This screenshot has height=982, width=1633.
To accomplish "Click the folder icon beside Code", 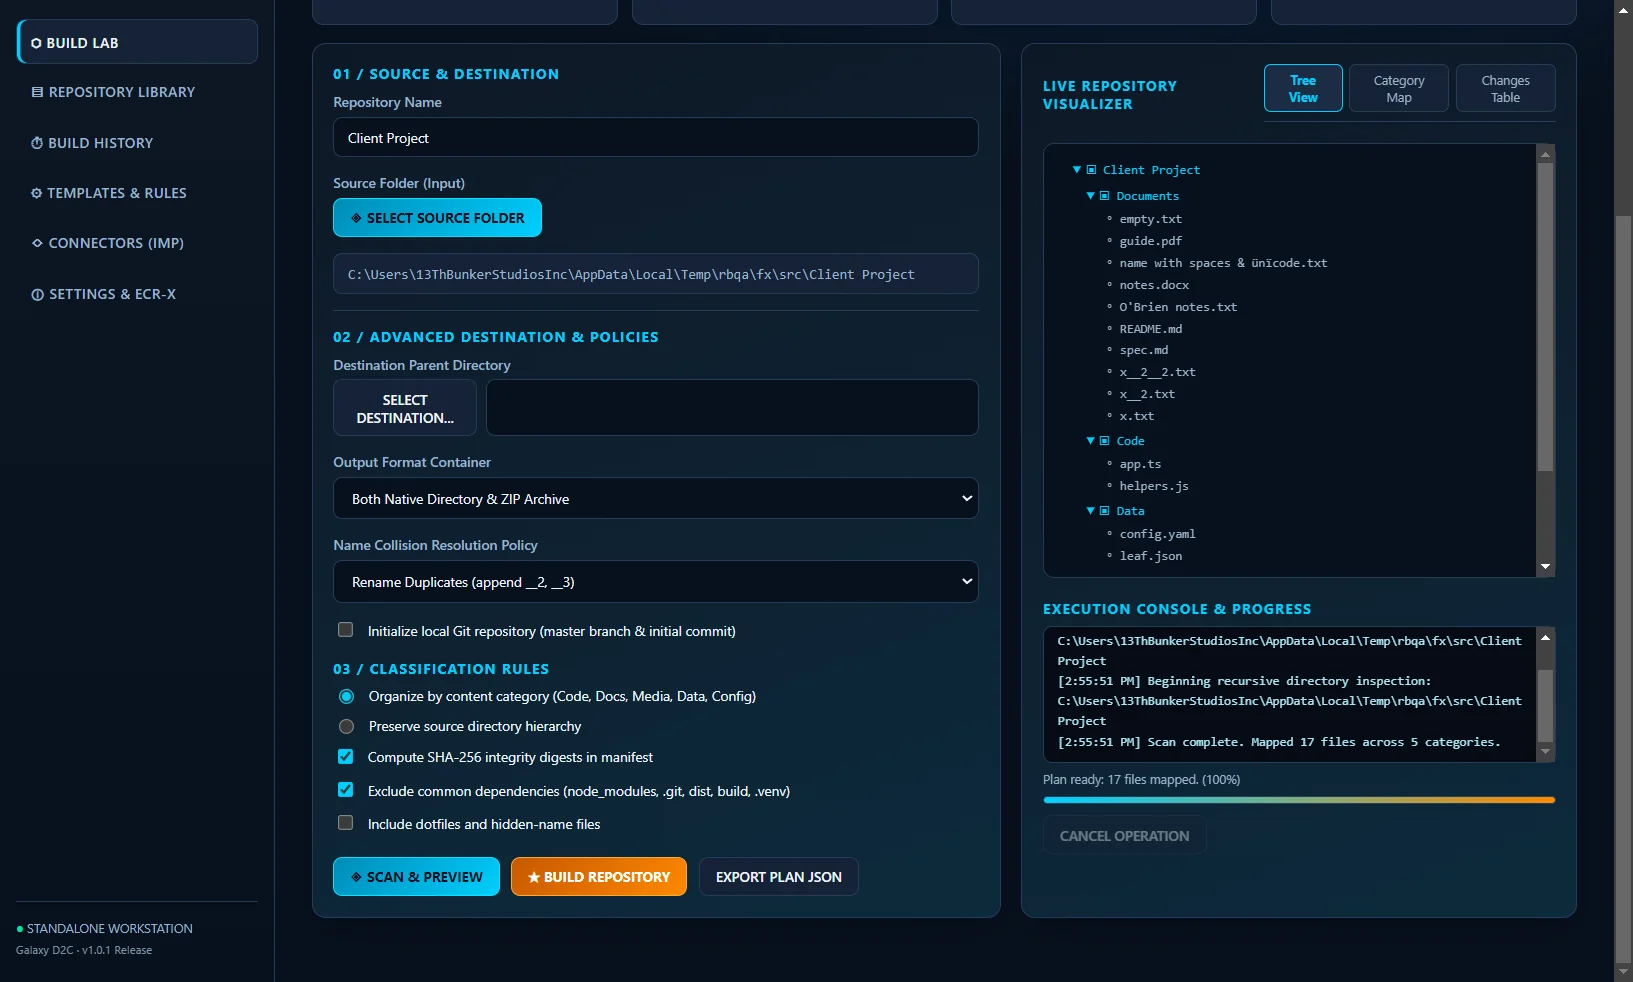I will [x=1105, y=441].
